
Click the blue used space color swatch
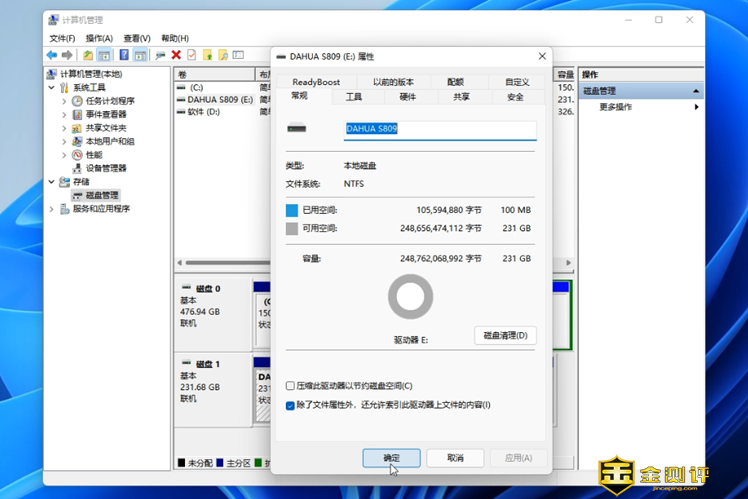pos(292,211)
